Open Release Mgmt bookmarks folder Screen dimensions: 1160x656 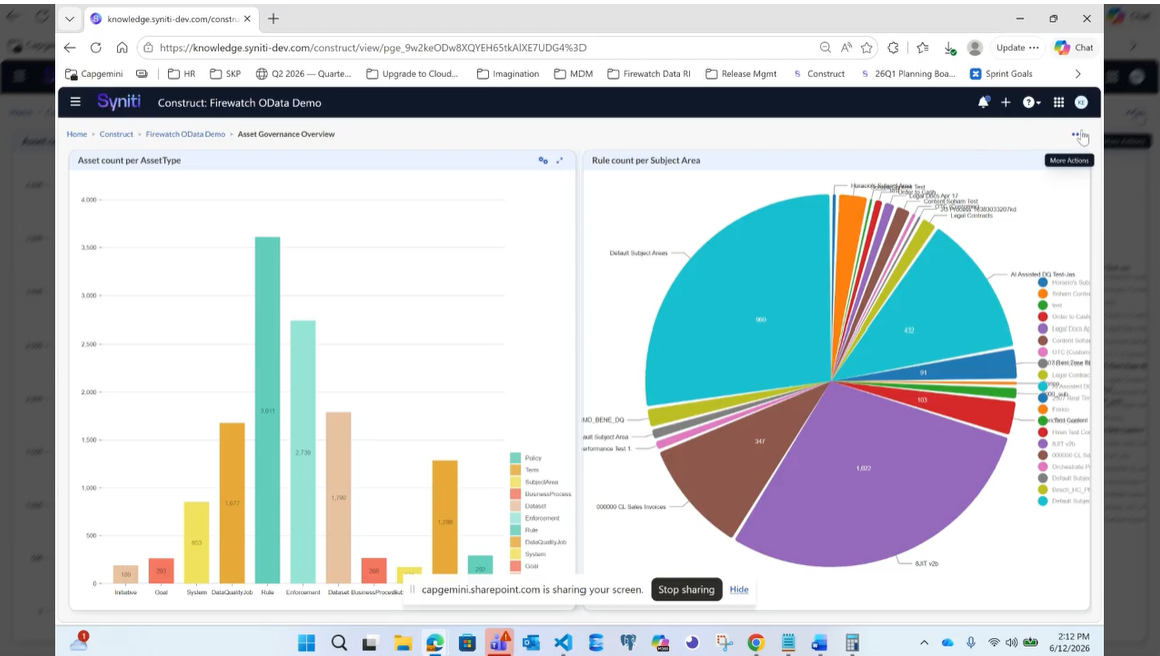point(741,74)
